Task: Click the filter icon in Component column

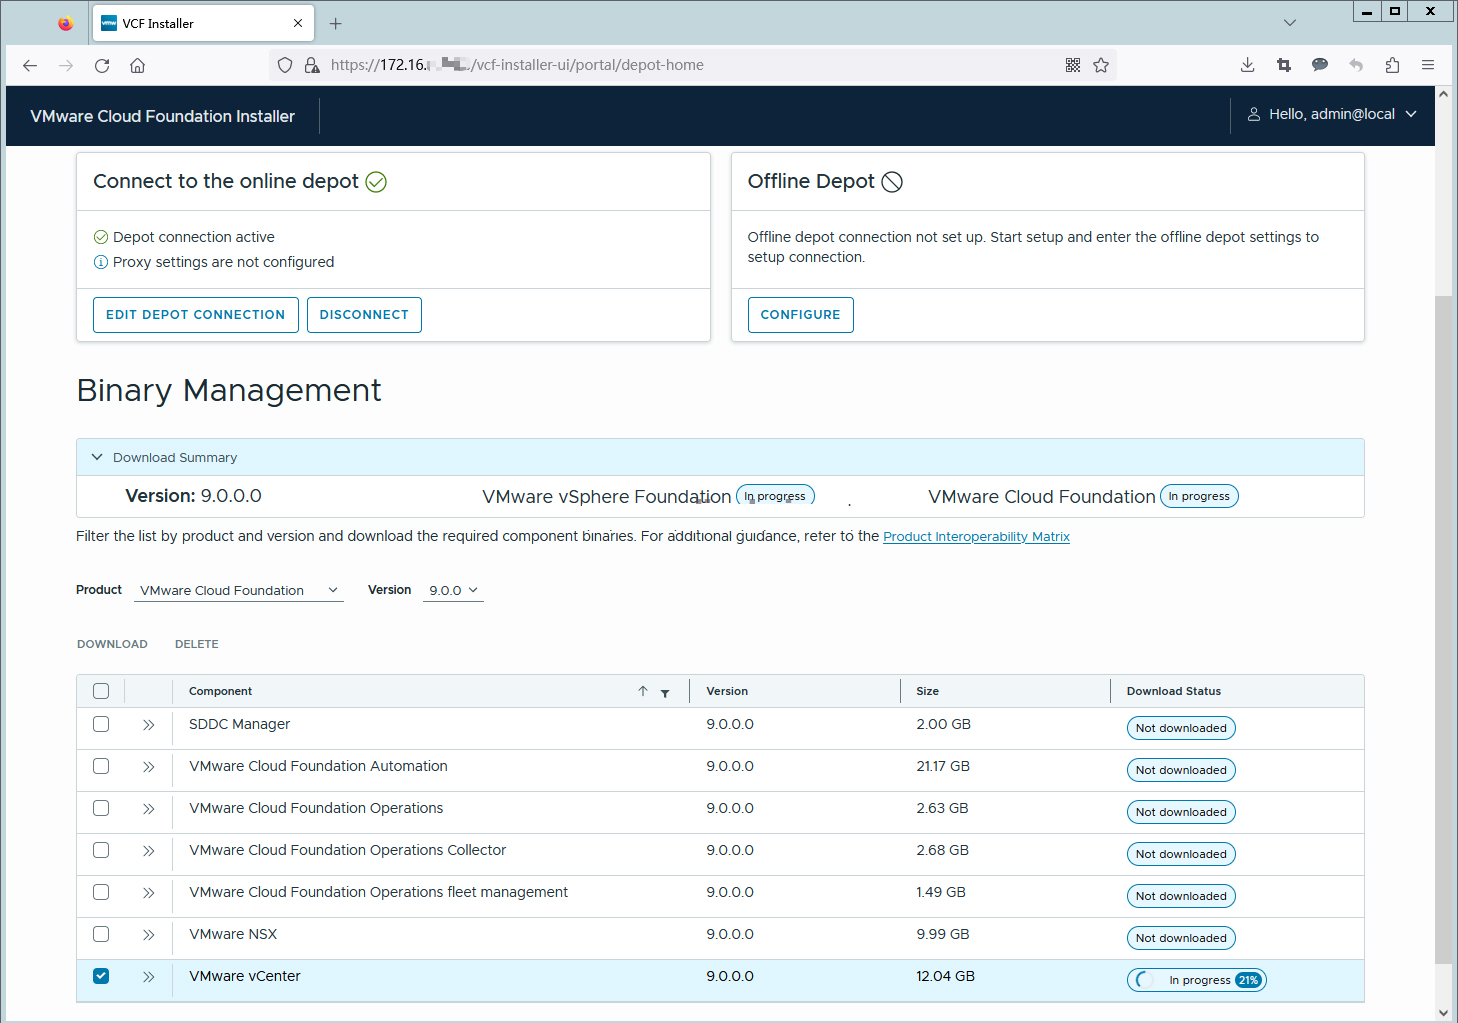Action: pos(665,692)
